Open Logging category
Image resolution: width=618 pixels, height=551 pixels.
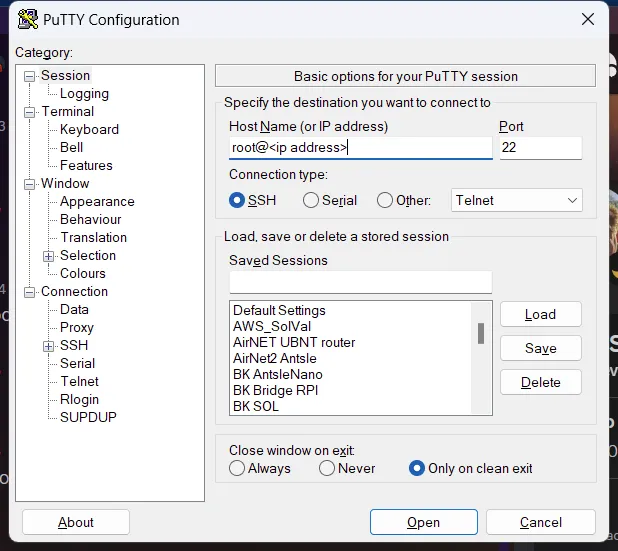click(84, 93)
